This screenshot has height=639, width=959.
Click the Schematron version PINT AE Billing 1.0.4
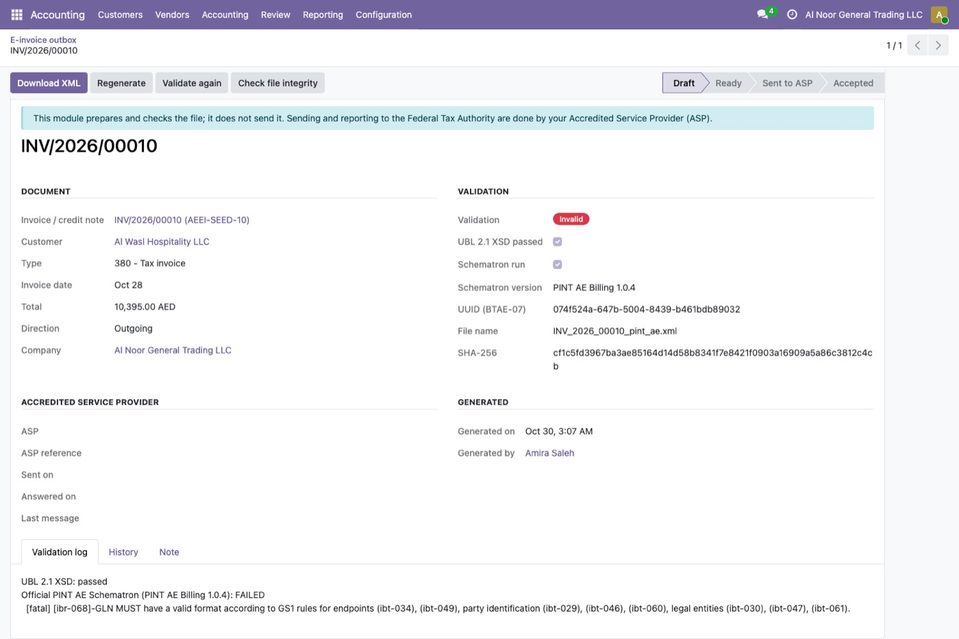[594, 287]
